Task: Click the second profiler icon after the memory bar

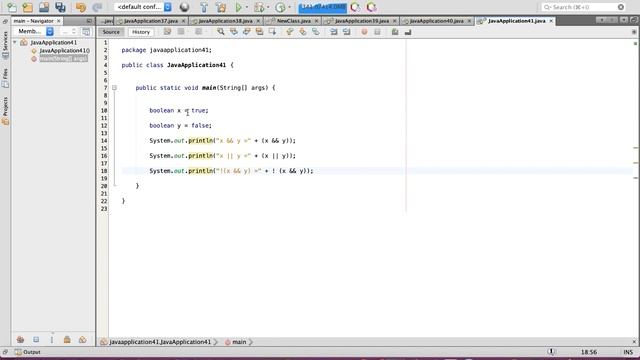Action: (371, 7)
